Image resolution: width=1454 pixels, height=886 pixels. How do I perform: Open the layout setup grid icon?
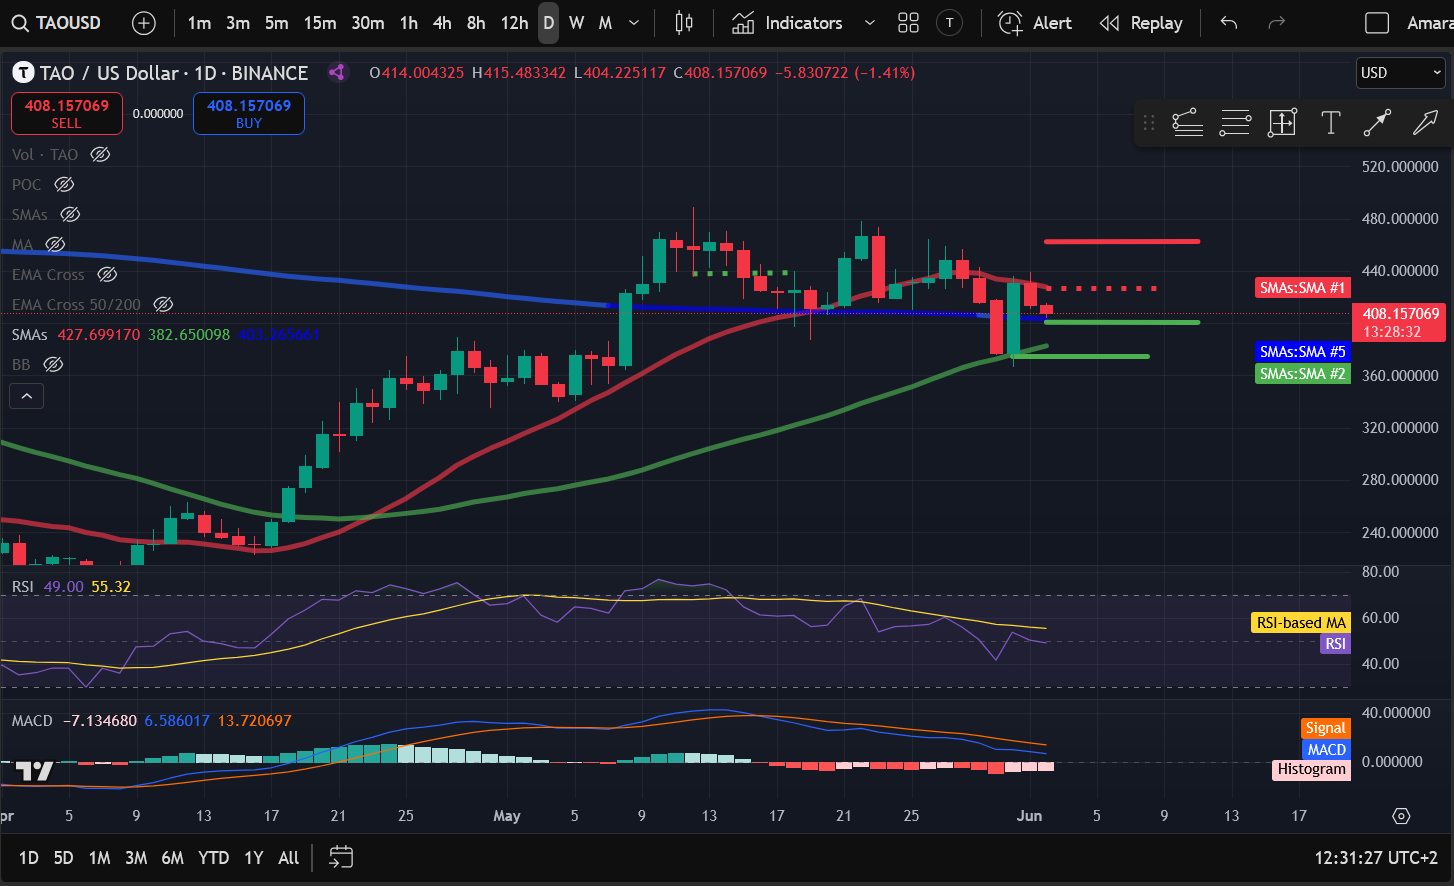coord(908,23)
